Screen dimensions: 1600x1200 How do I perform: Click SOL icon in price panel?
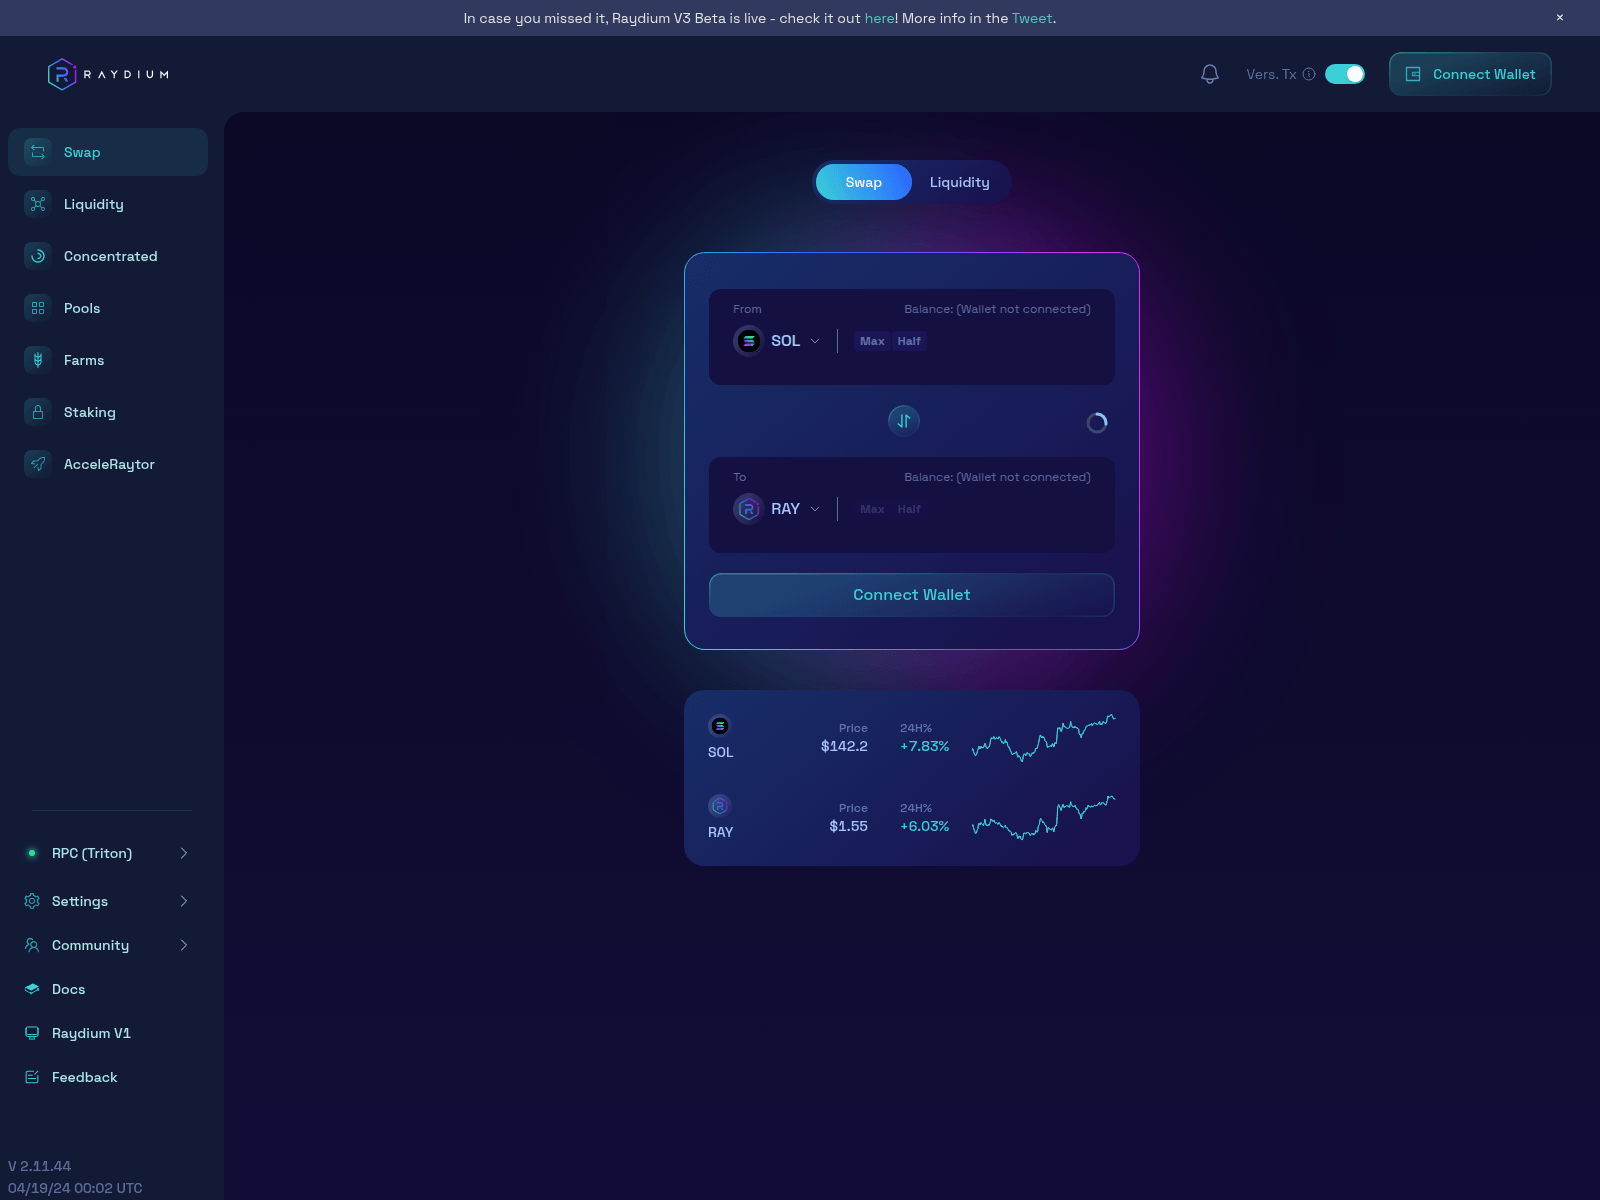720,726
